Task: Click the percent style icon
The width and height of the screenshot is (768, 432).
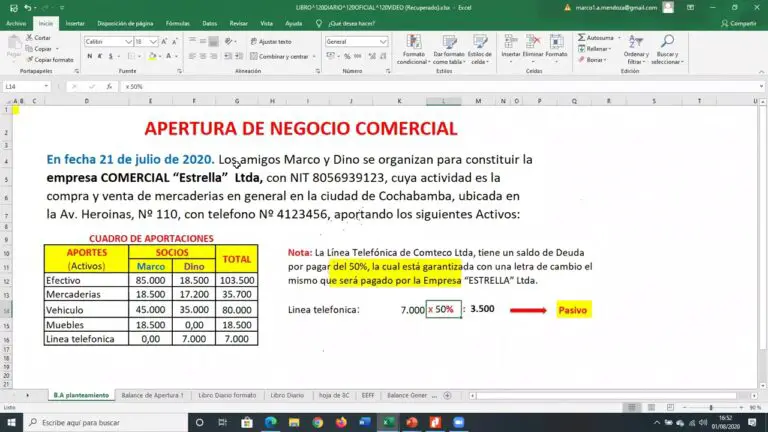Action: [347, 56]
